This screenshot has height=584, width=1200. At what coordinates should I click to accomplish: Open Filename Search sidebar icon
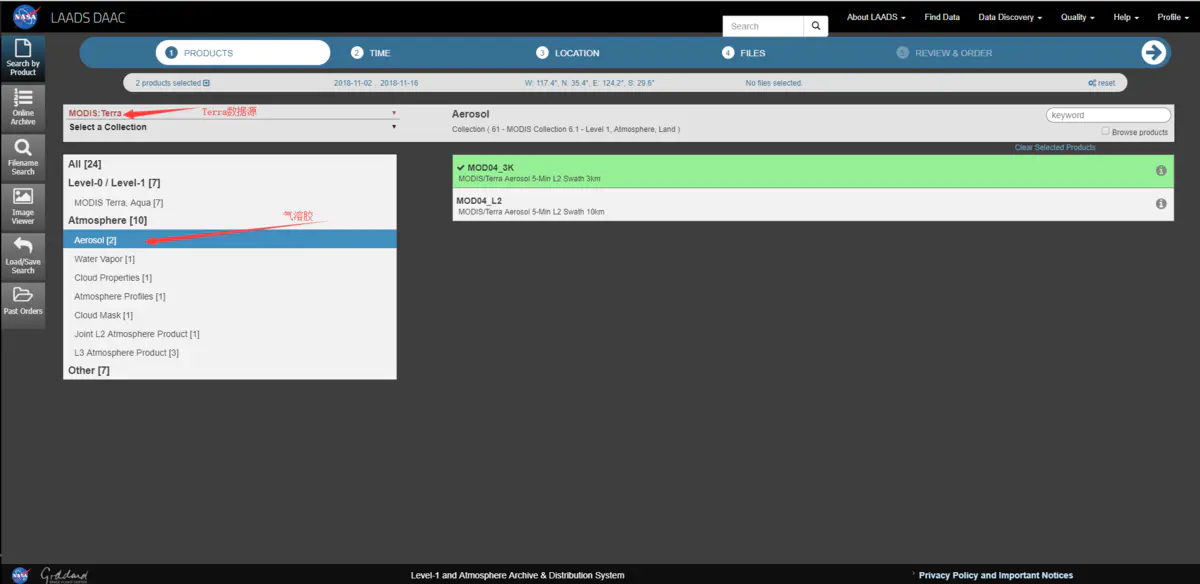point(23,157)
